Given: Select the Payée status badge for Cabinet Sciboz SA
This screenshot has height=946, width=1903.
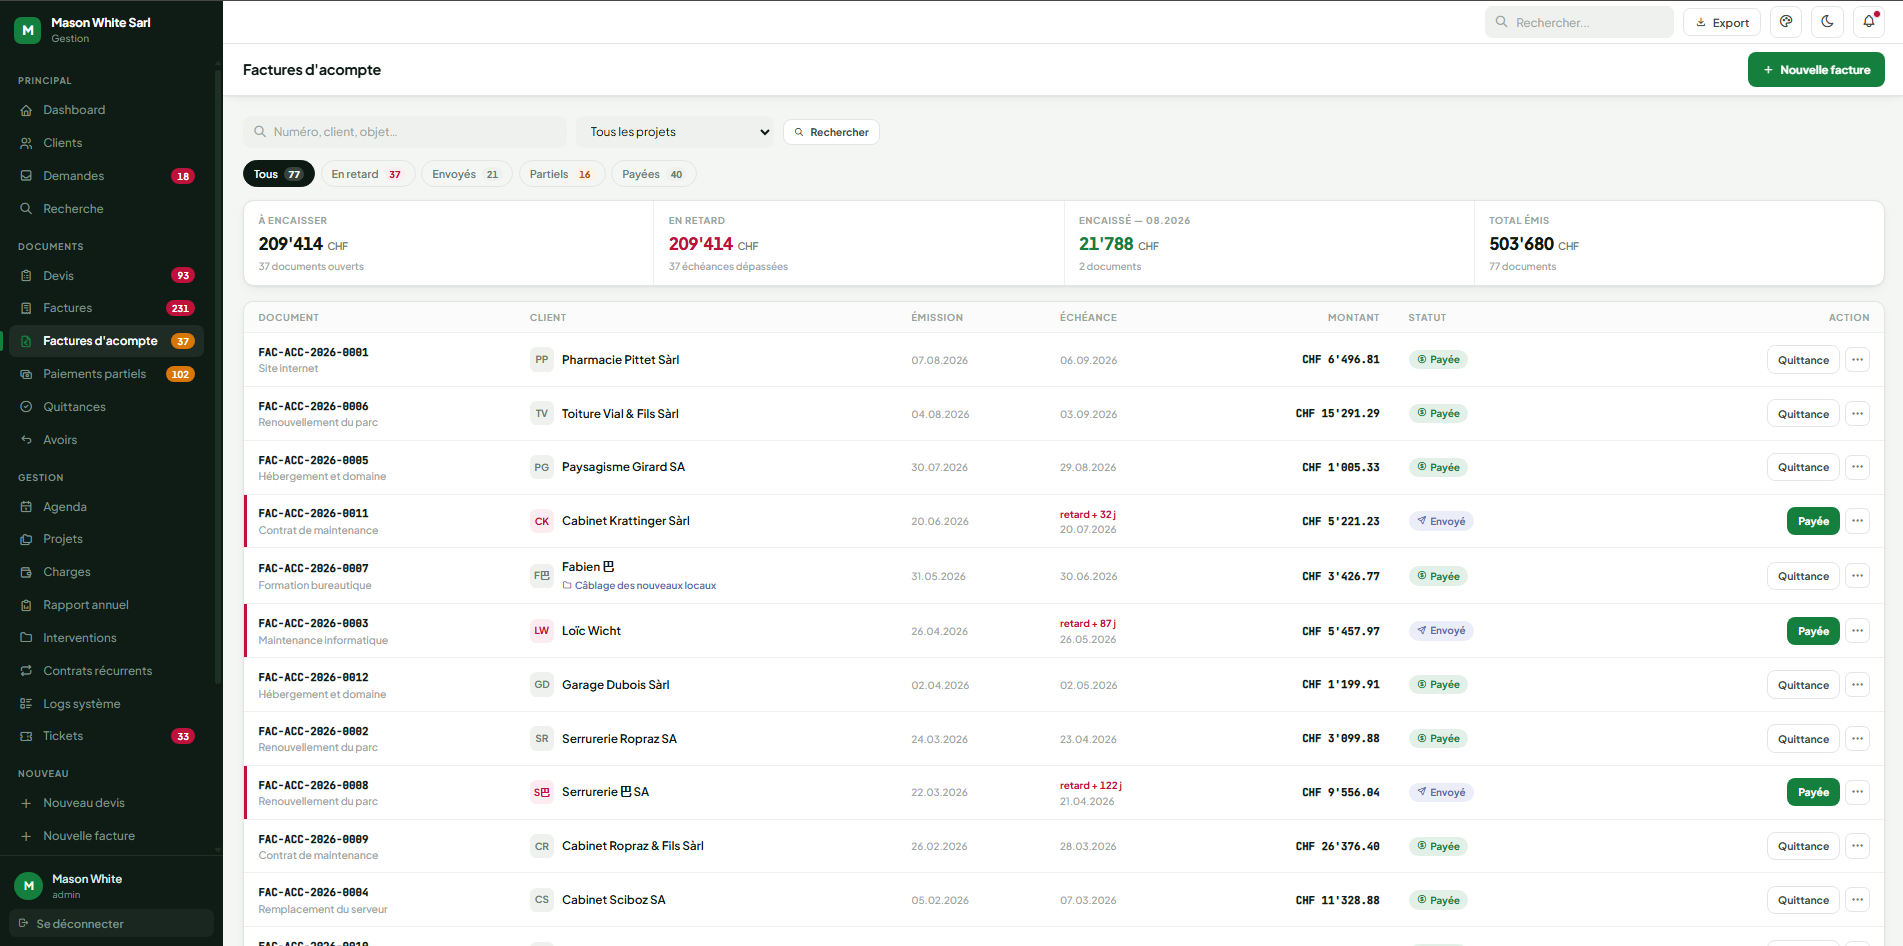Looking at the screenshot, I should [x=1438, y=900].
